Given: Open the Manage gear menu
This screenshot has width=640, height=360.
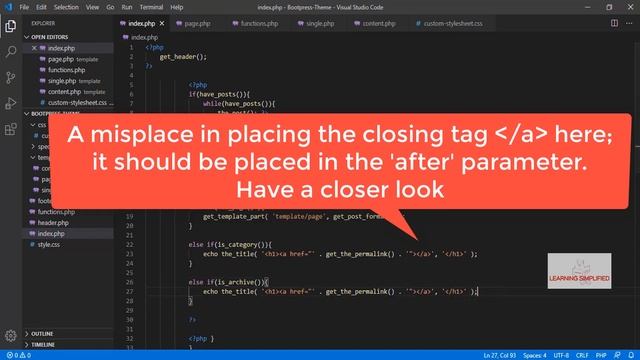Looking at the screenshot, I should (x=11, y=336).
